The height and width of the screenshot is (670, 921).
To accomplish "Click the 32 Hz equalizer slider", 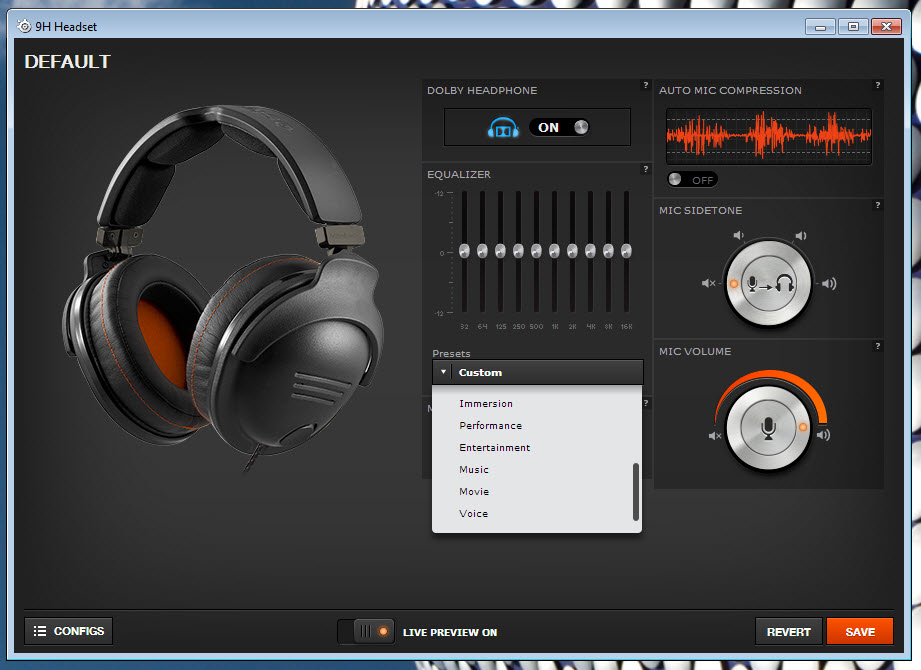I will click(x=464, y=251).
